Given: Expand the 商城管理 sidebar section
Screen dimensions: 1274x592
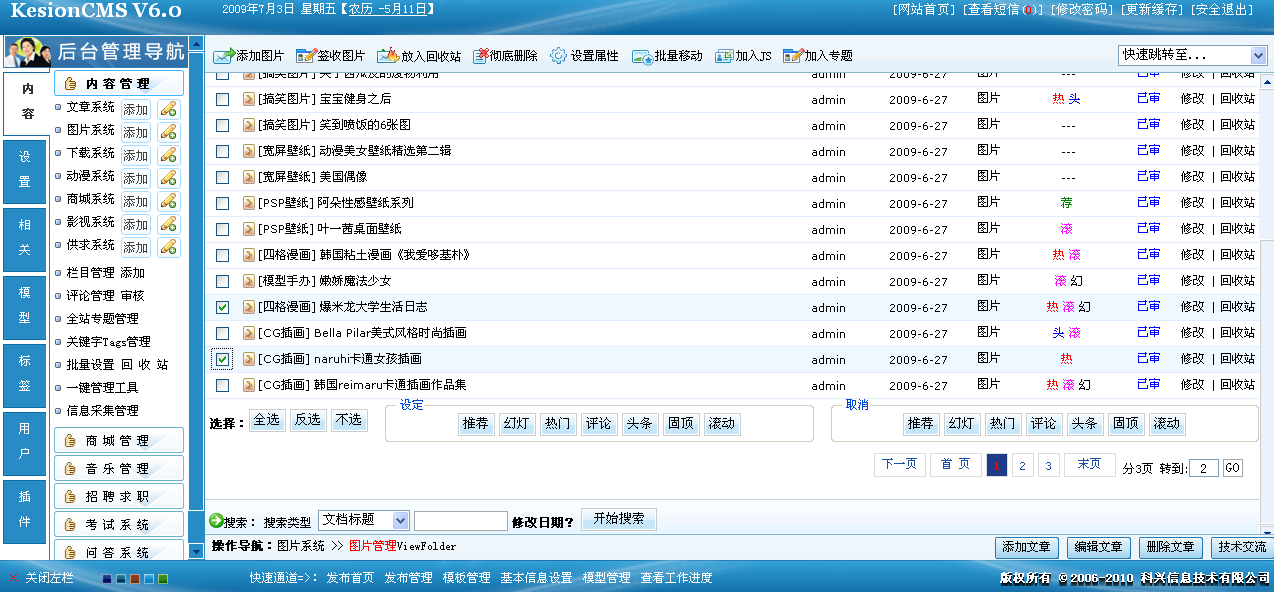Looking at the screenshot, I should 118,441.
